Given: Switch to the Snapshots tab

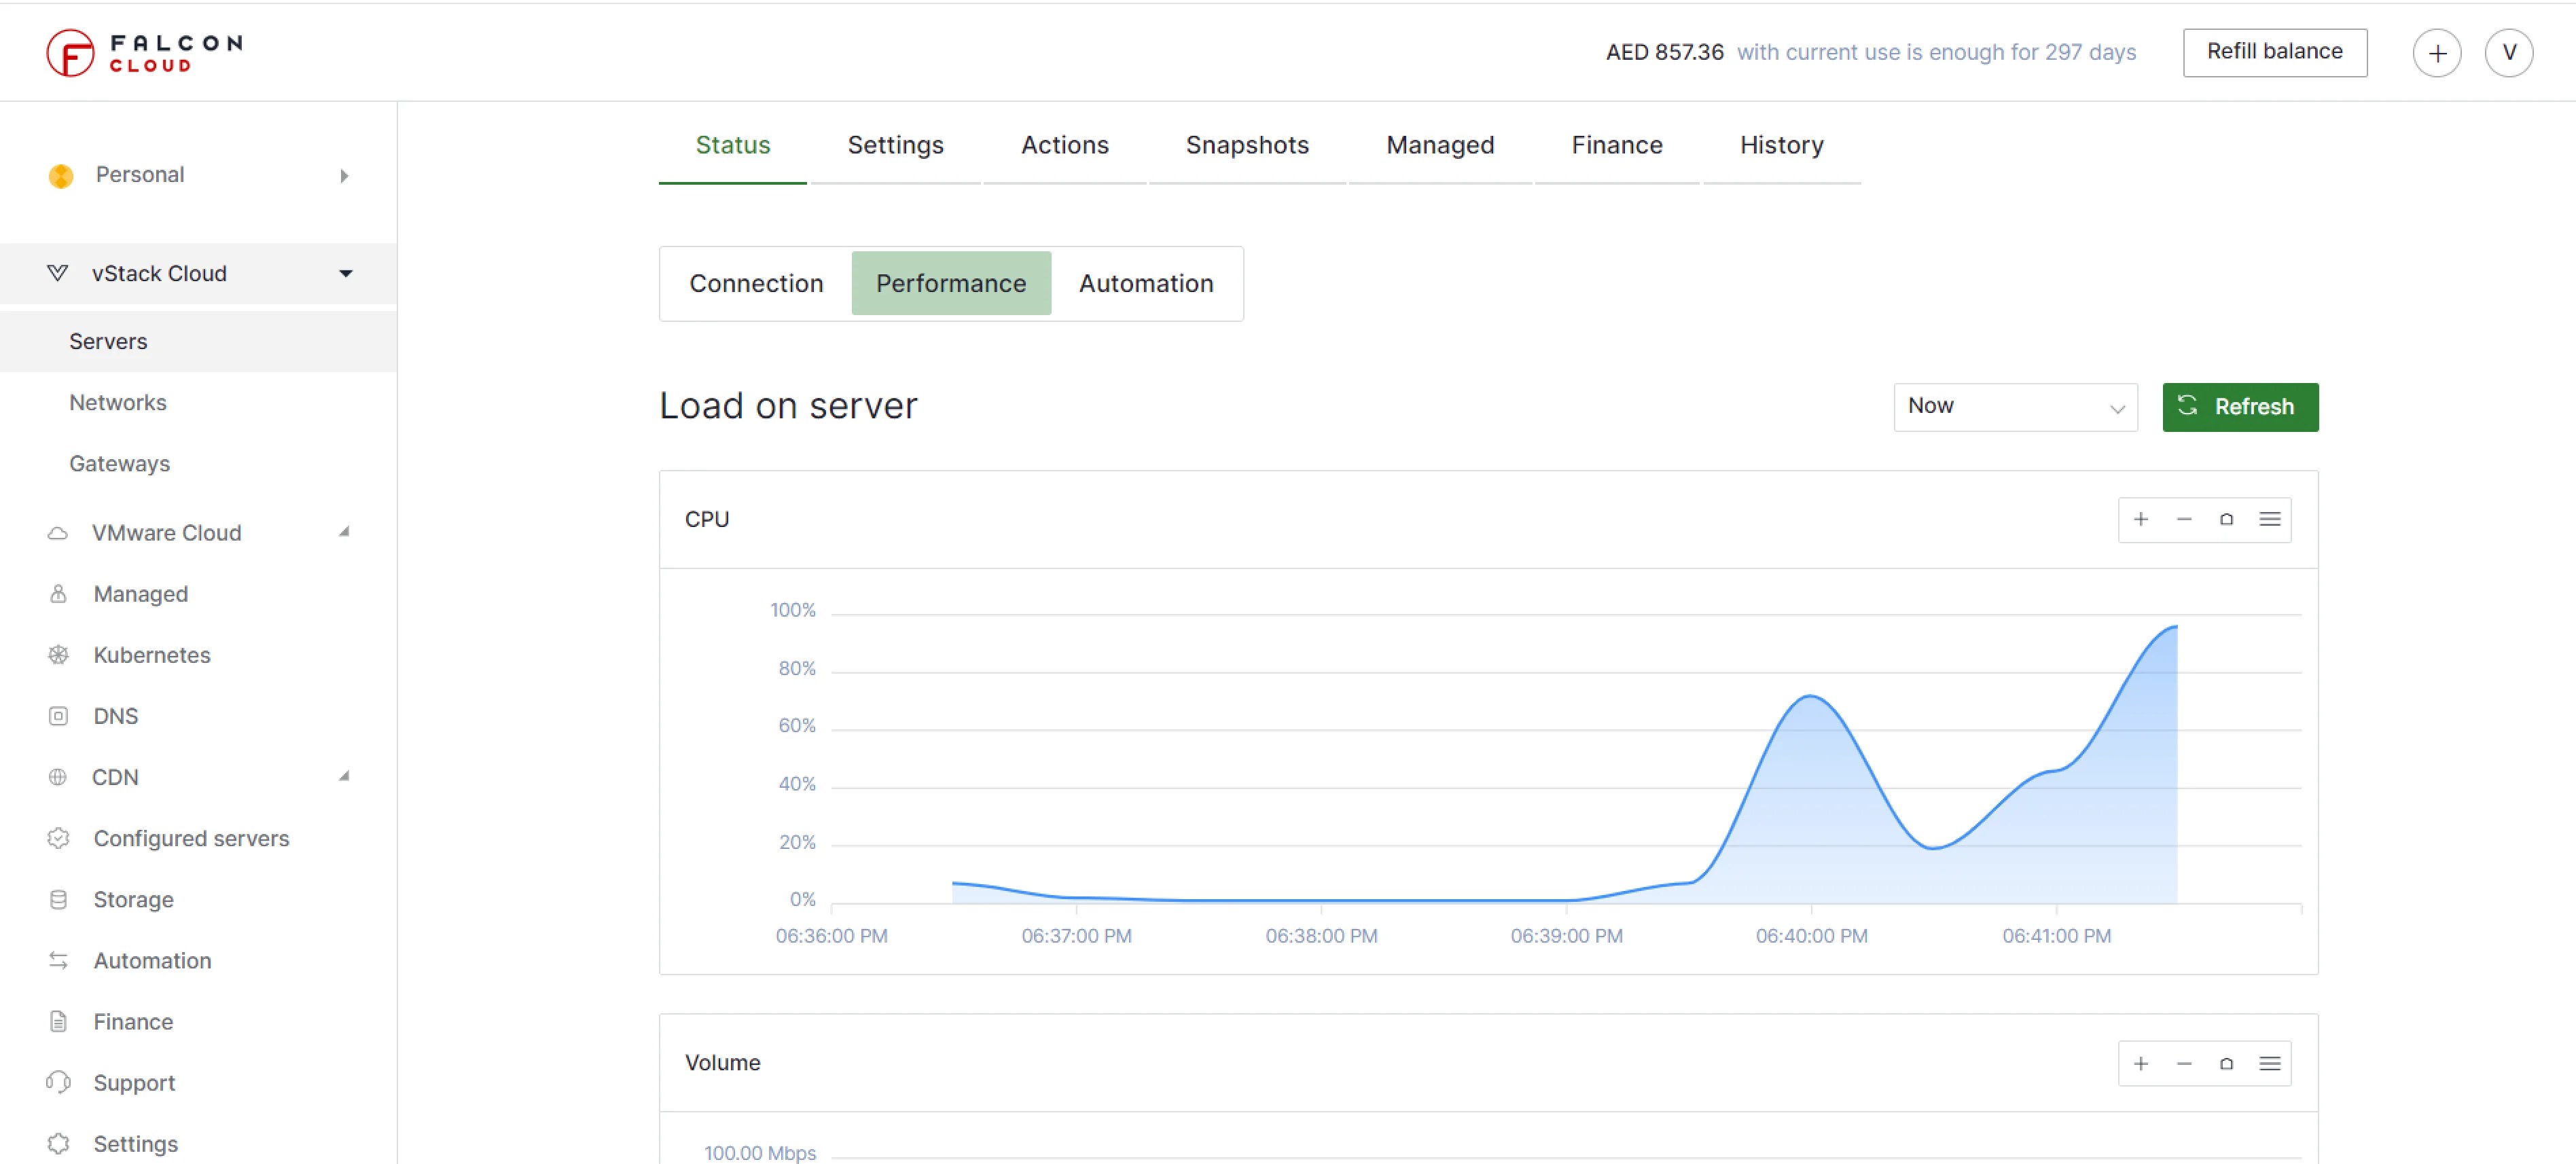Looking at the screenshot, I should (x=1246, y=146).
